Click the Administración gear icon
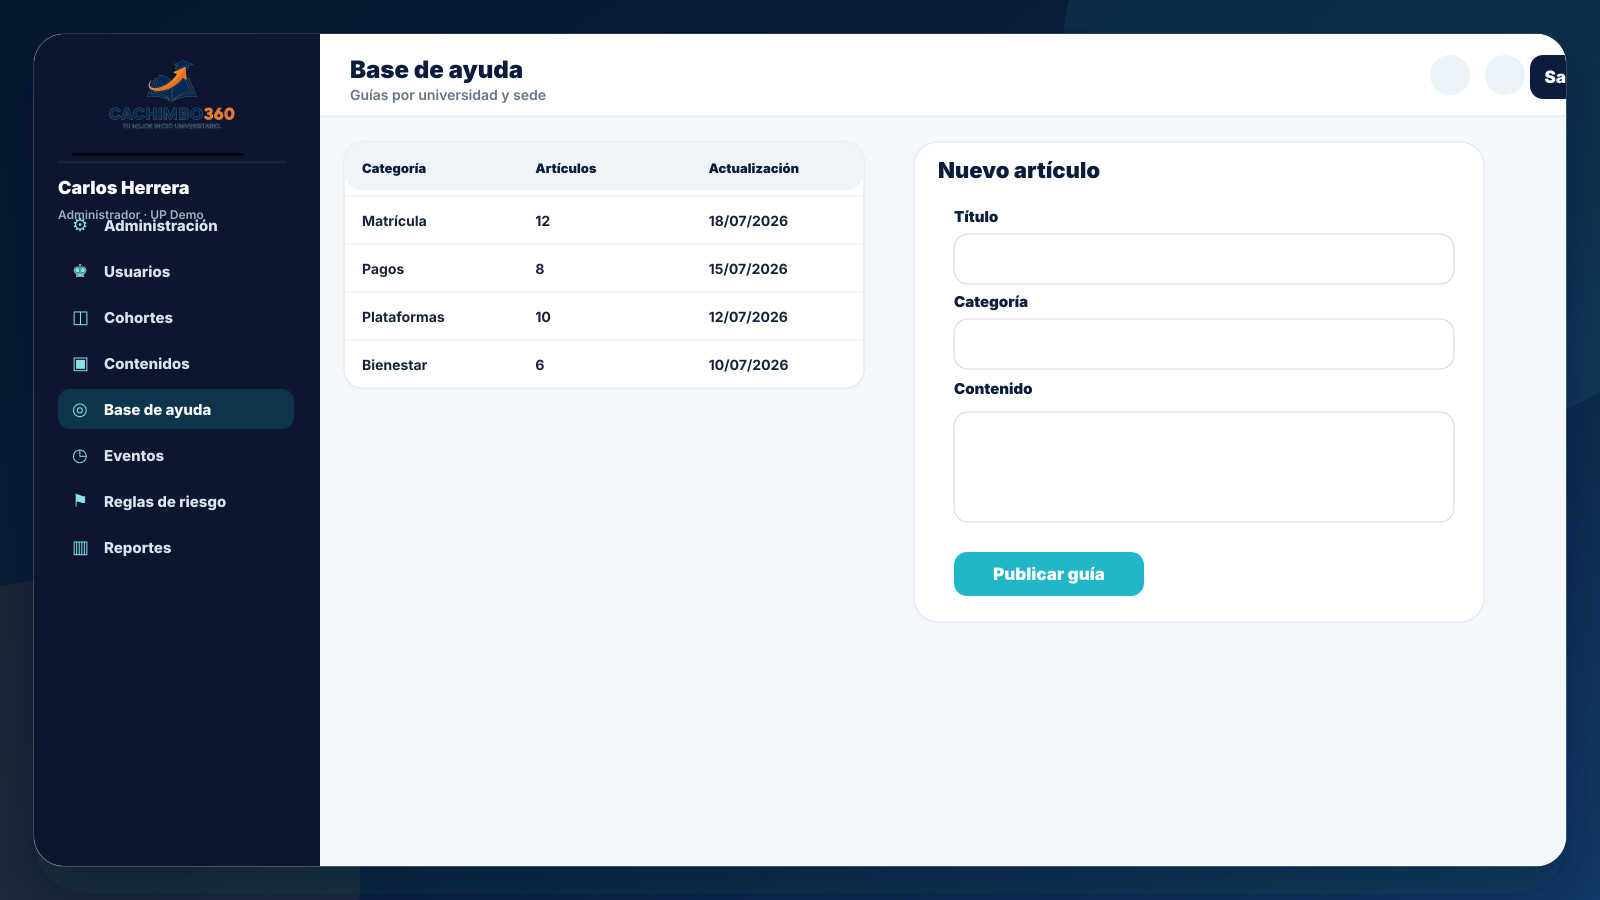This screenshot has height=900, width=1600. tap(80, 226)
